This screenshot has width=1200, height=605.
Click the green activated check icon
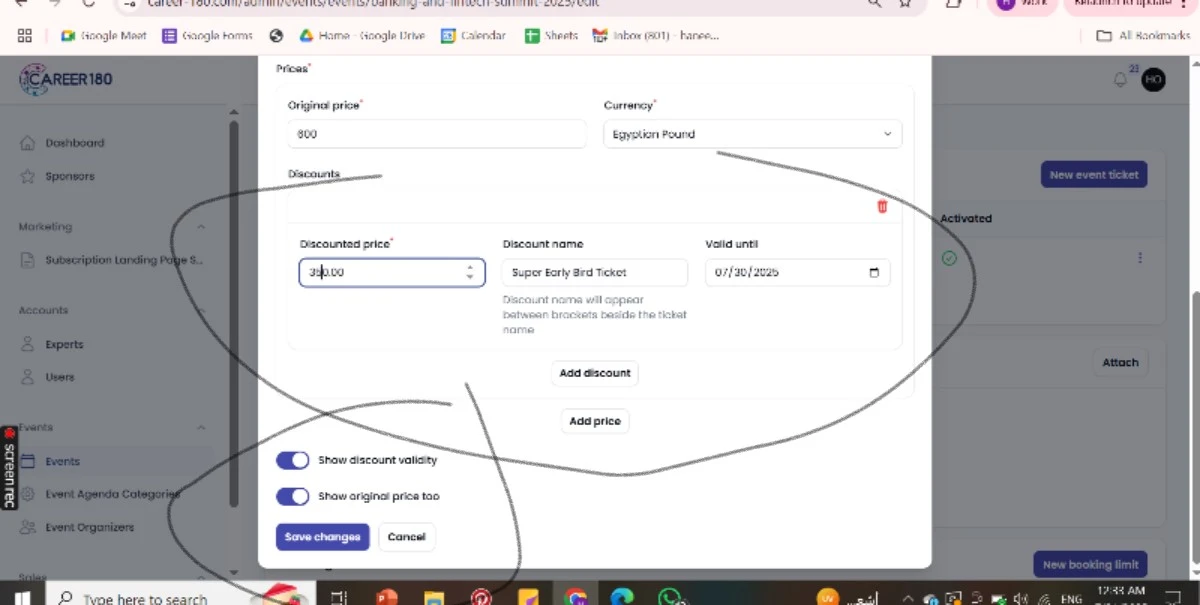coord(949,258)
